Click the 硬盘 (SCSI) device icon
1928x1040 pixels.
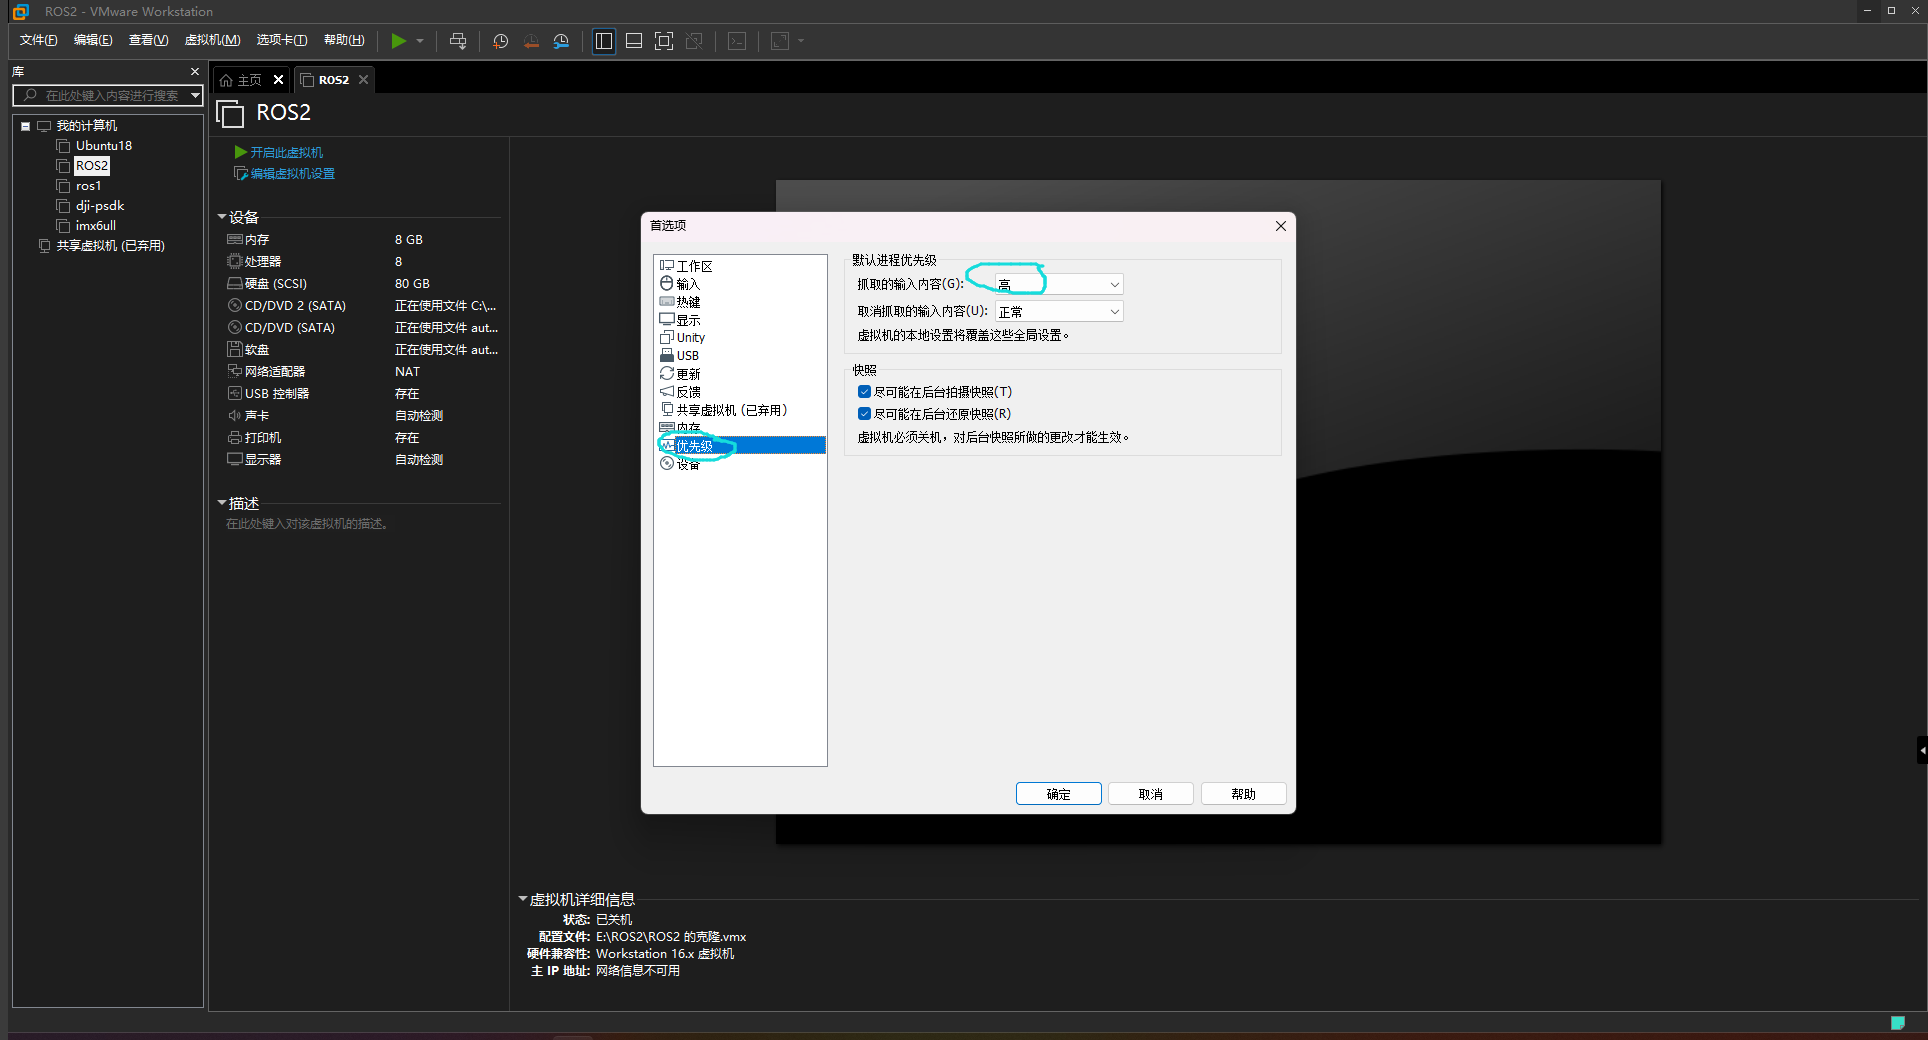235,284
